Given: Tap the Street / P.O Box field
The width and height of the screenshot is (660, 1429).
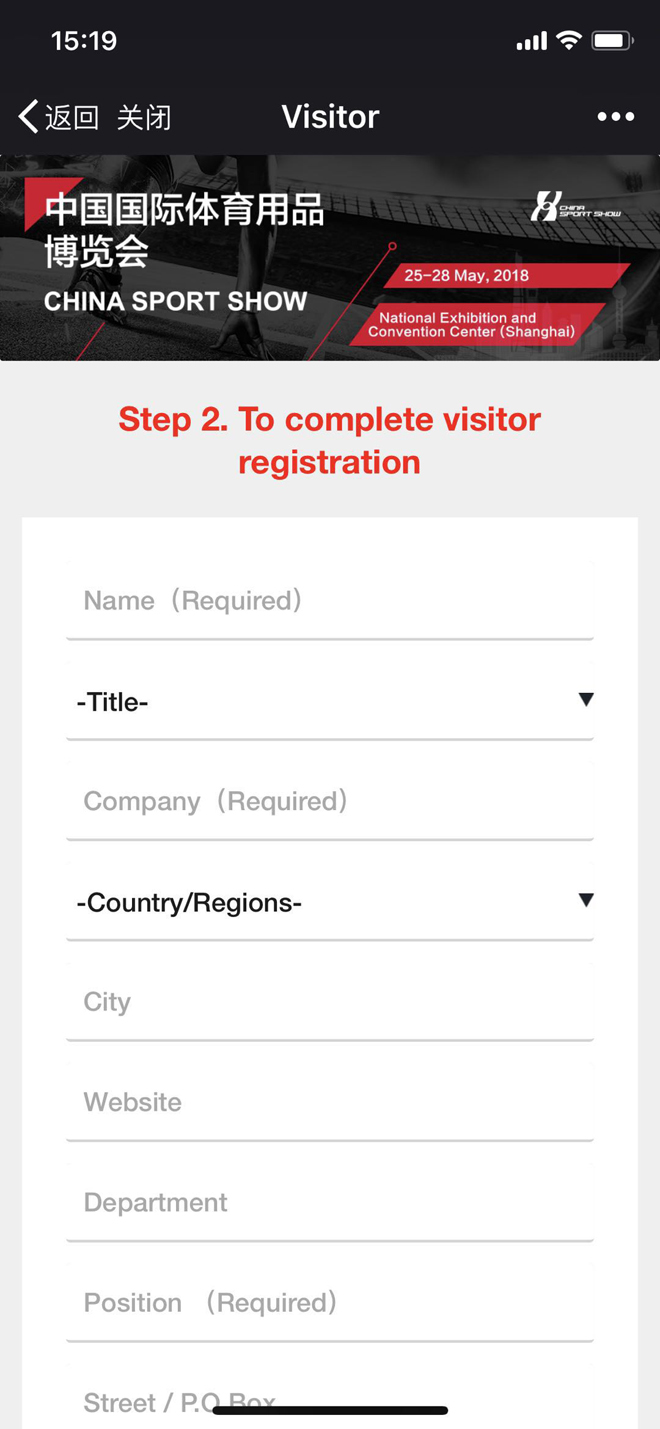Looking at the screenshot, I should point(329,1397).
